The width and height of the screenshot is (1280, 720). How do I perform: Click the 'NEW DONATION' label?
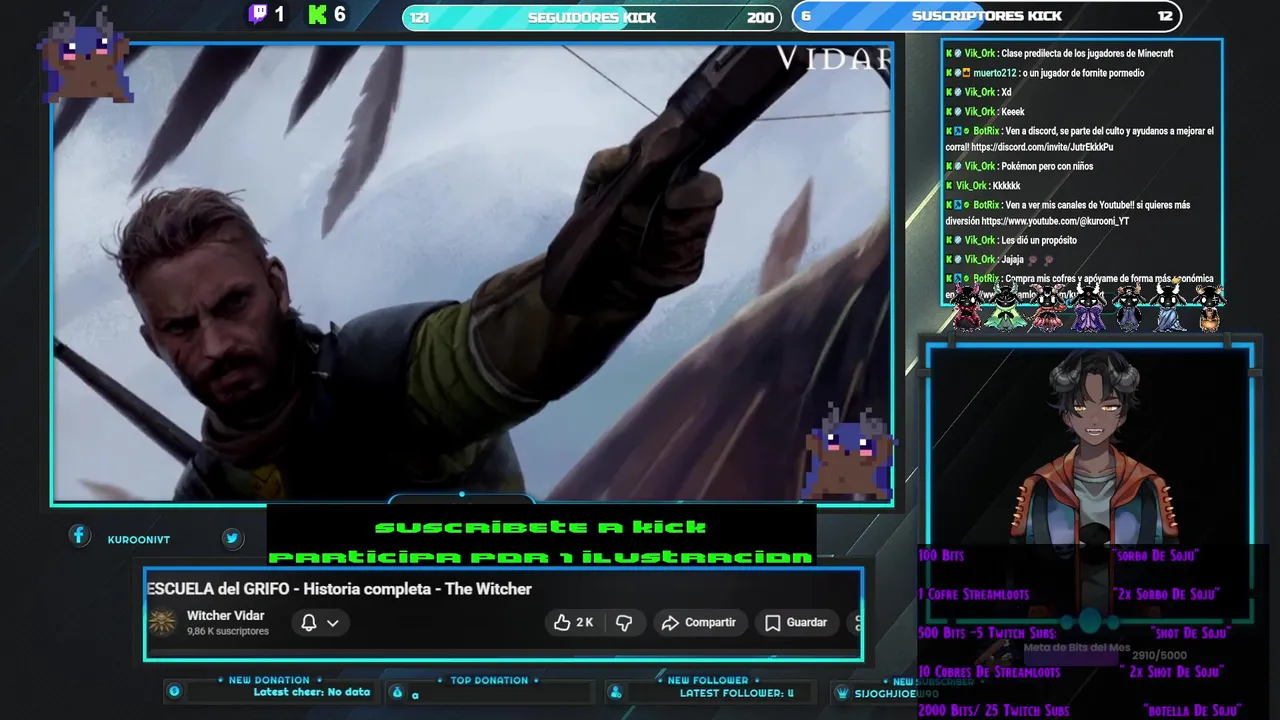pos(269,680)
